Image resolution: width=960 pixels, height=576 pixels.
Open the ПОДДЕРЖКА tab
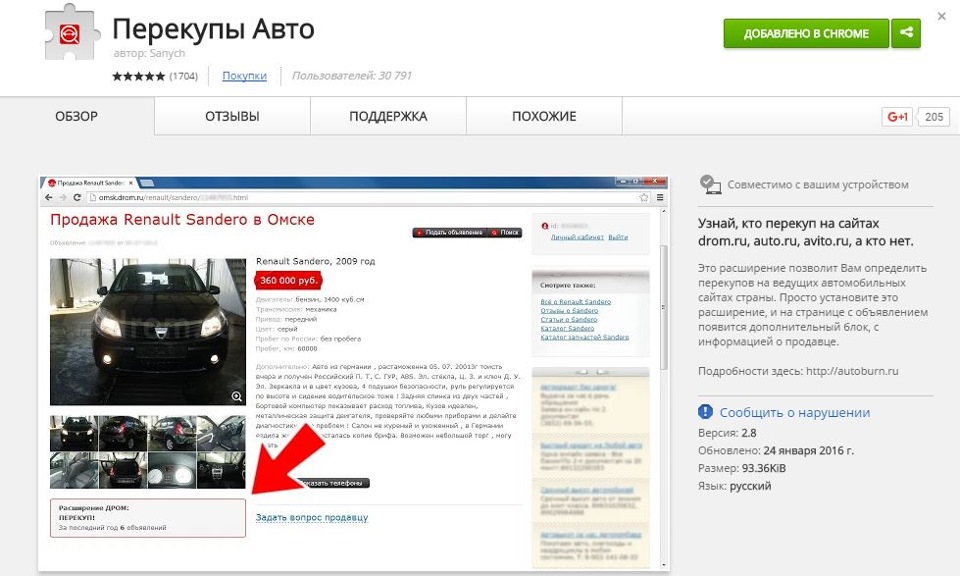point(388,116)
